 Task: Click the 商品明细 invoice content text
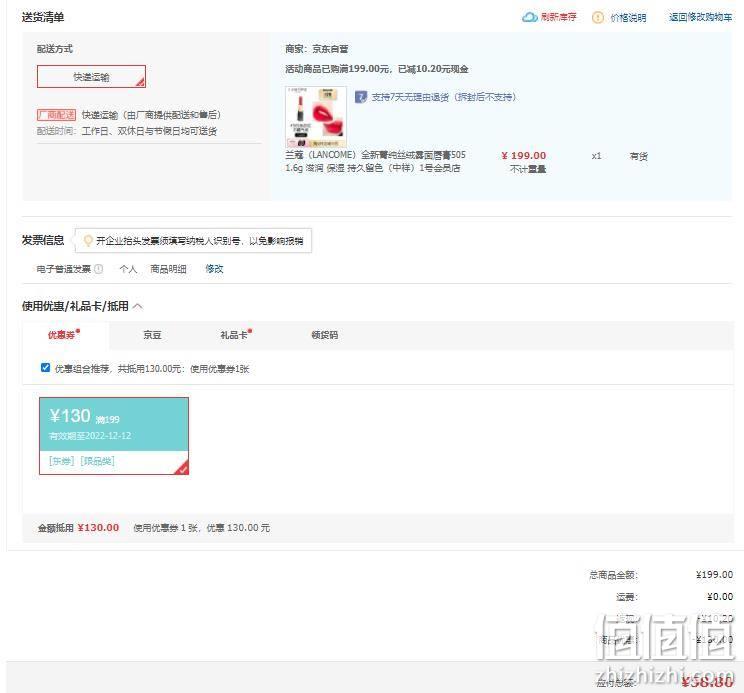[x=168, y=269]
